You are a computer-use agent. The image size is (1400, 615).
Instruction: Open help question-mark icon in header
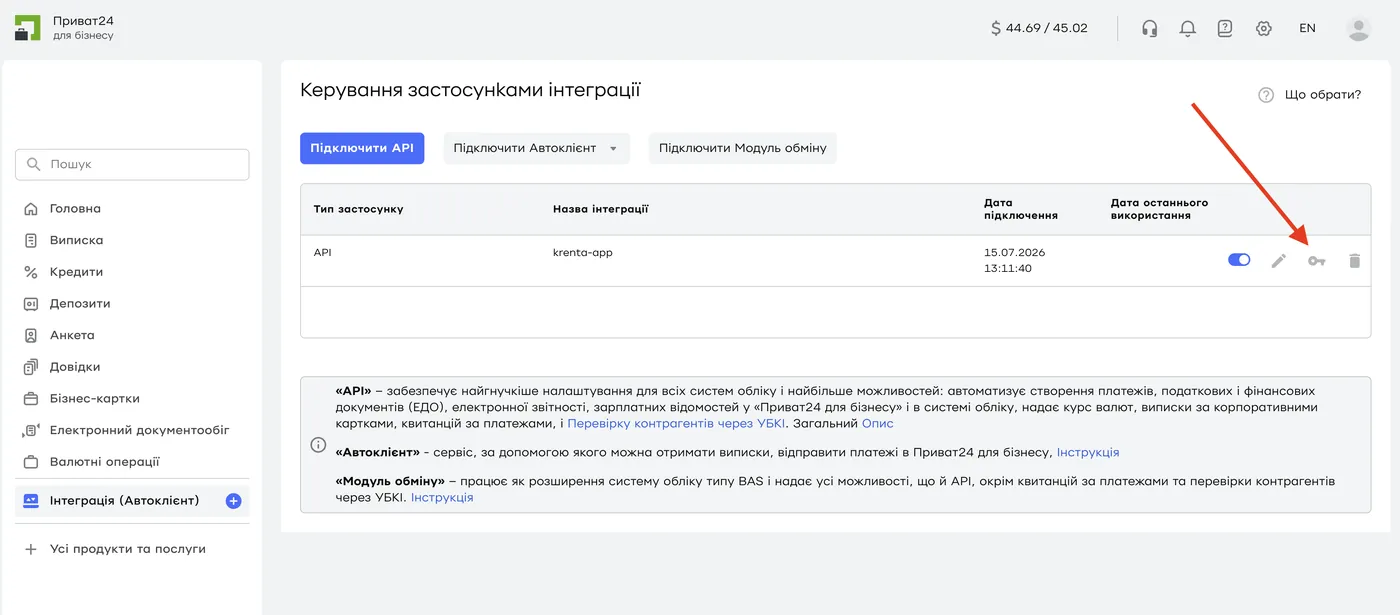[x=1225, y=28]
